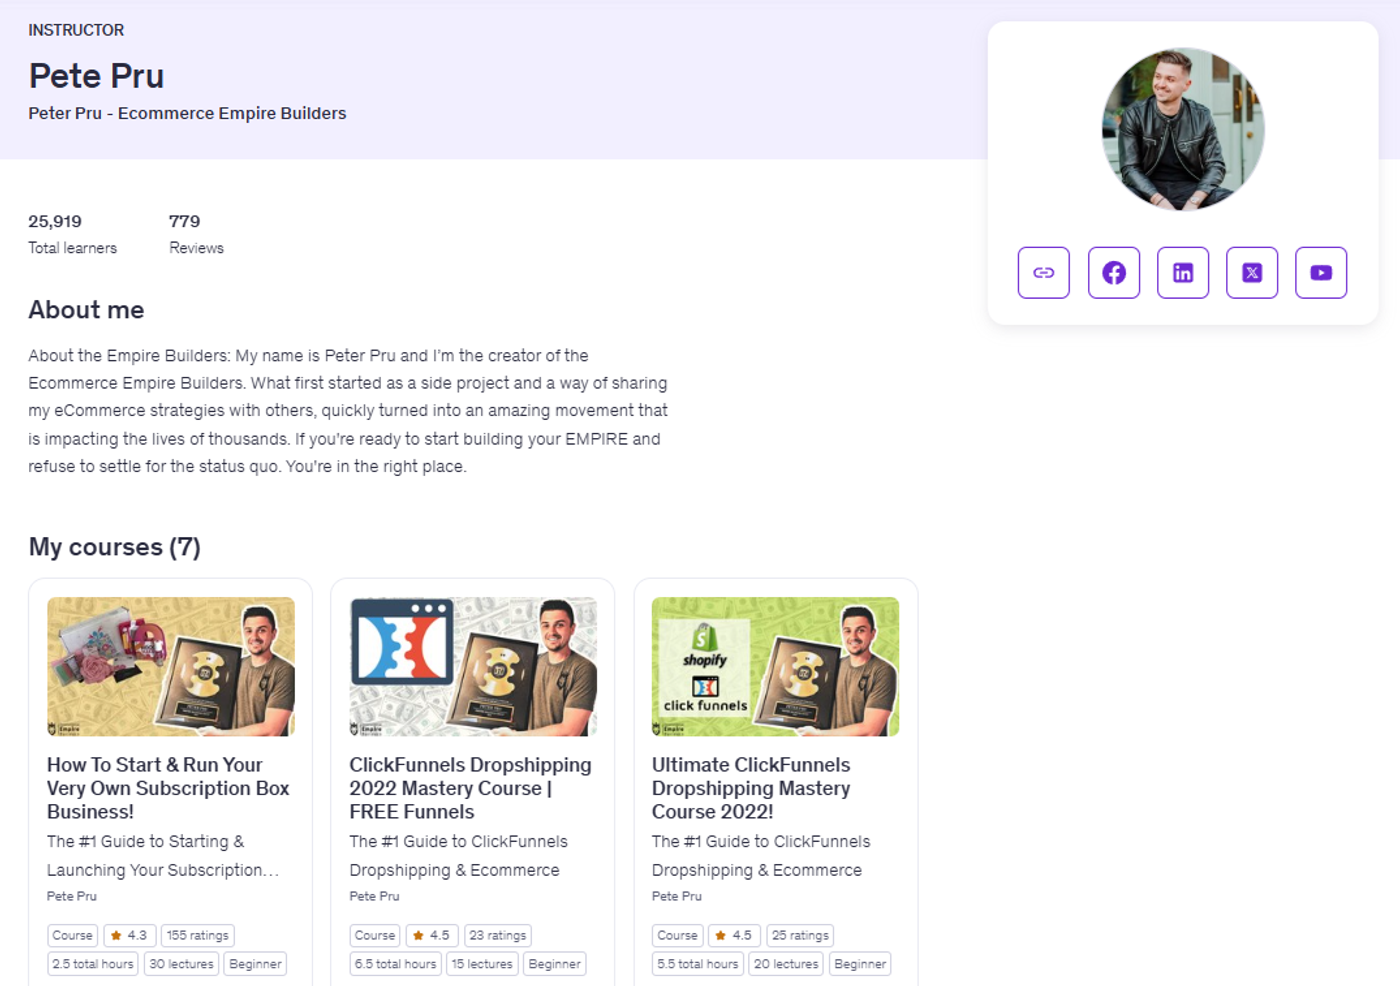Open the Ultimate ClickFunnels Dropshipping course thumbnail

(775, 667)
